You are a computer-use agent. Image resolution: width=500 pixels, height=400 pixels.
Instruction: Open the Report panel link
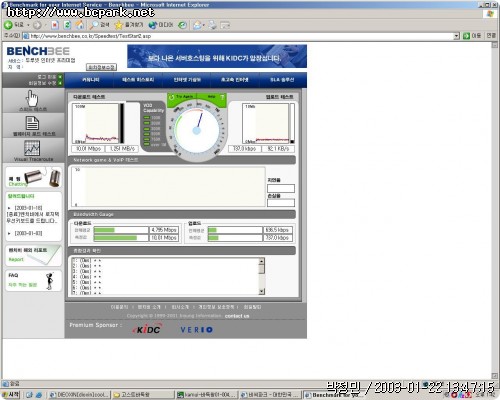[33, 255]
